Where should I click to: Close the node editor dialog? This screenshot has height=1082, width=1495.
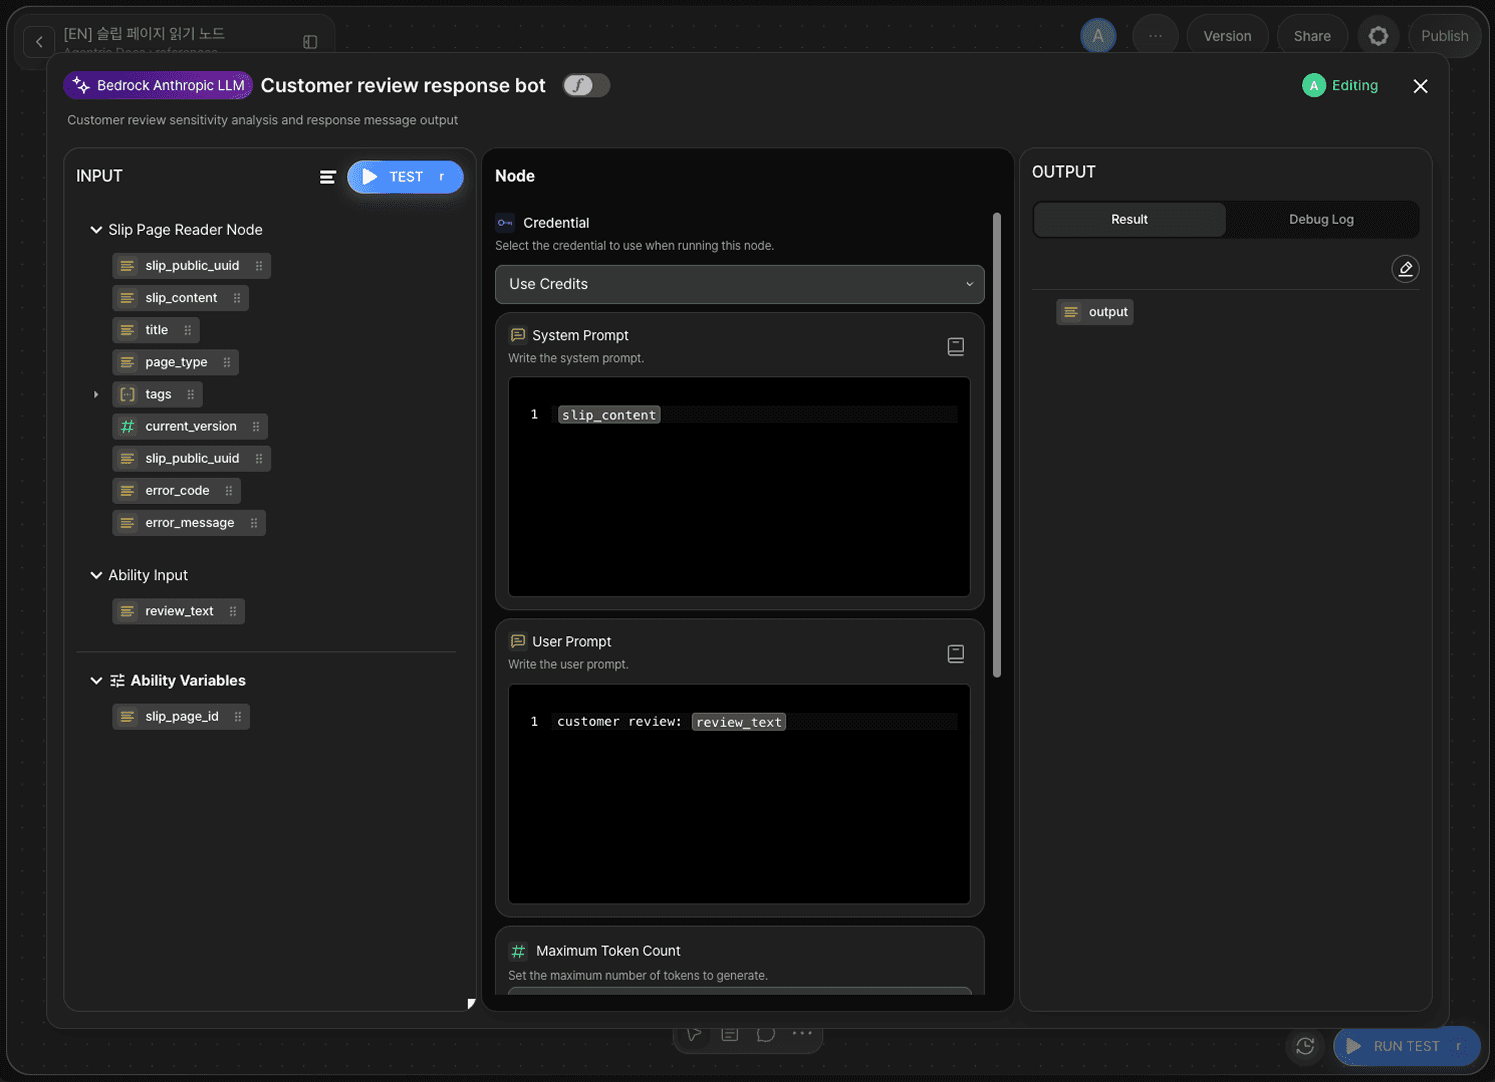point(1420,86)
